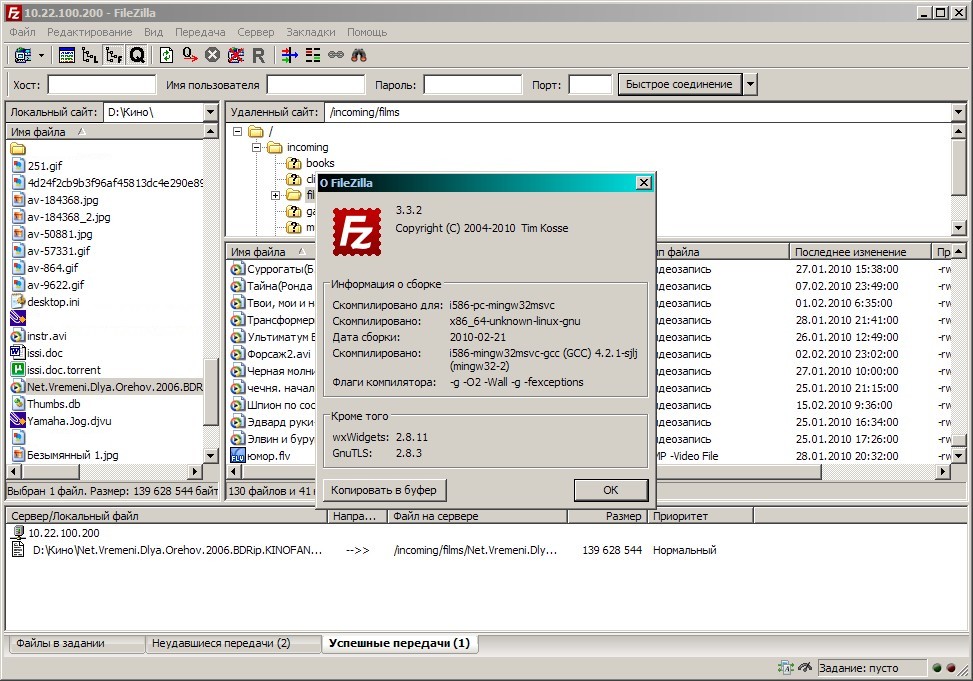This screenshot has height=681, width=973.
Task: Reconnect to the last server
Action: click(x=258, y=55)
